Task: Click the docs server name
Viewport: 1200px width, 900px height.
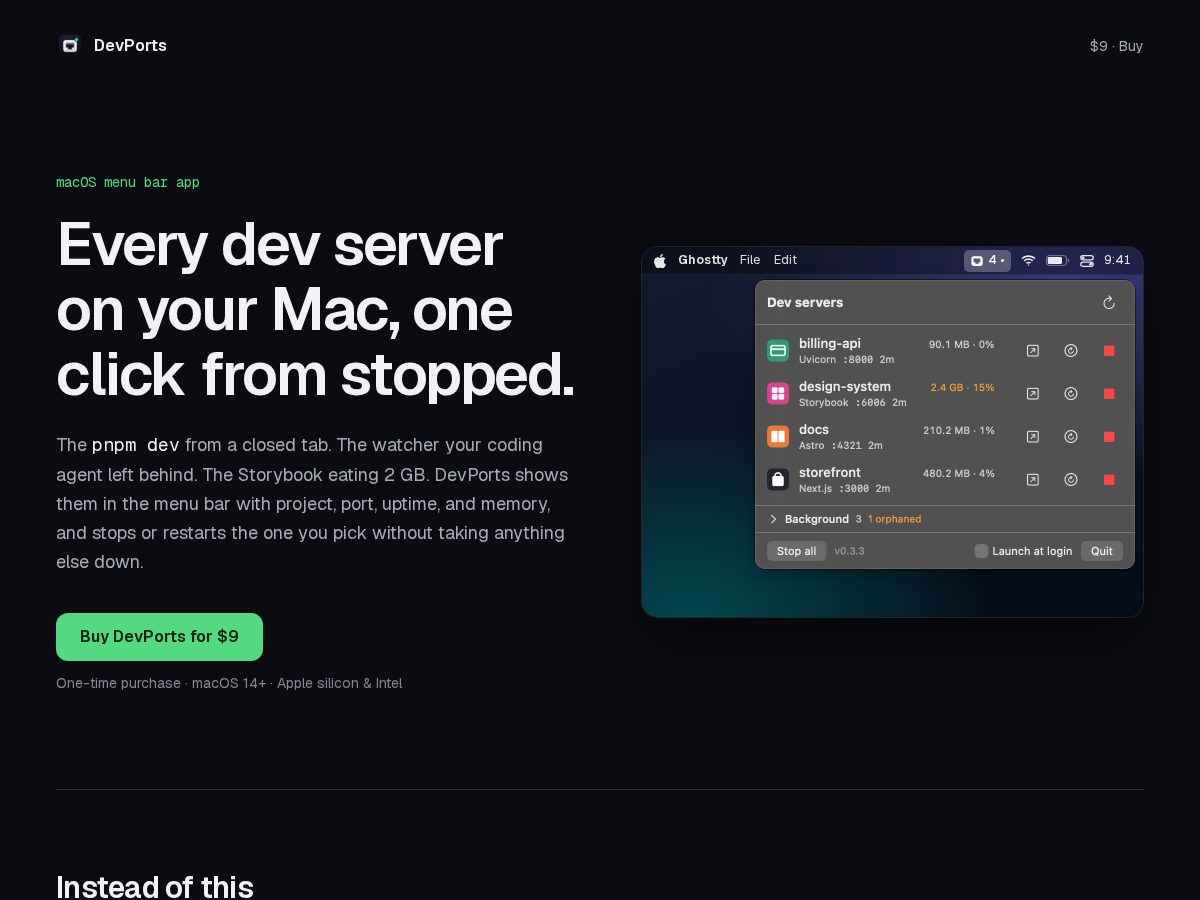Action: click(814, 429)
